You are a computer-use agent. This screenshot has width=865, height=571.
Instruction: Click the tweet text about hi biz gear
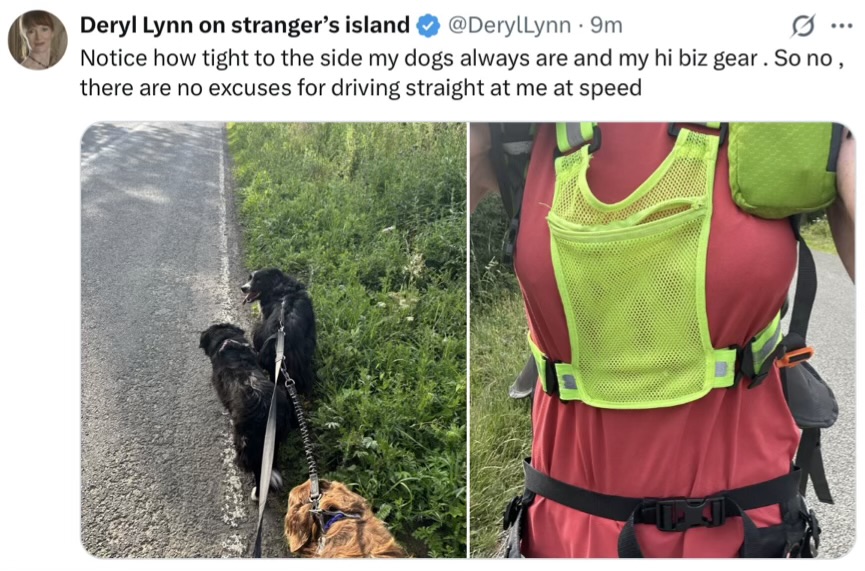pos(462,73)
